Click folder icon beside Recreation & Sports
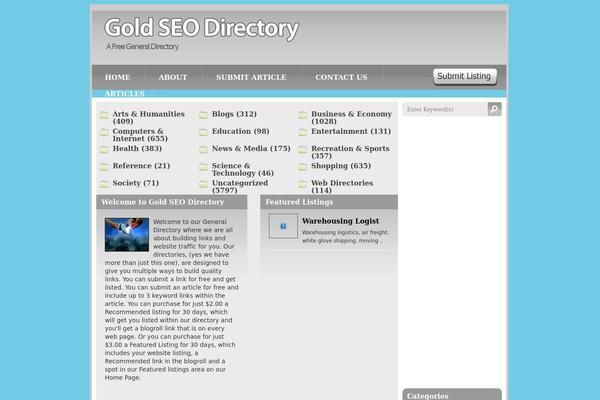The width and height of the screenshot is (600, 400). [x=303, y=149]
